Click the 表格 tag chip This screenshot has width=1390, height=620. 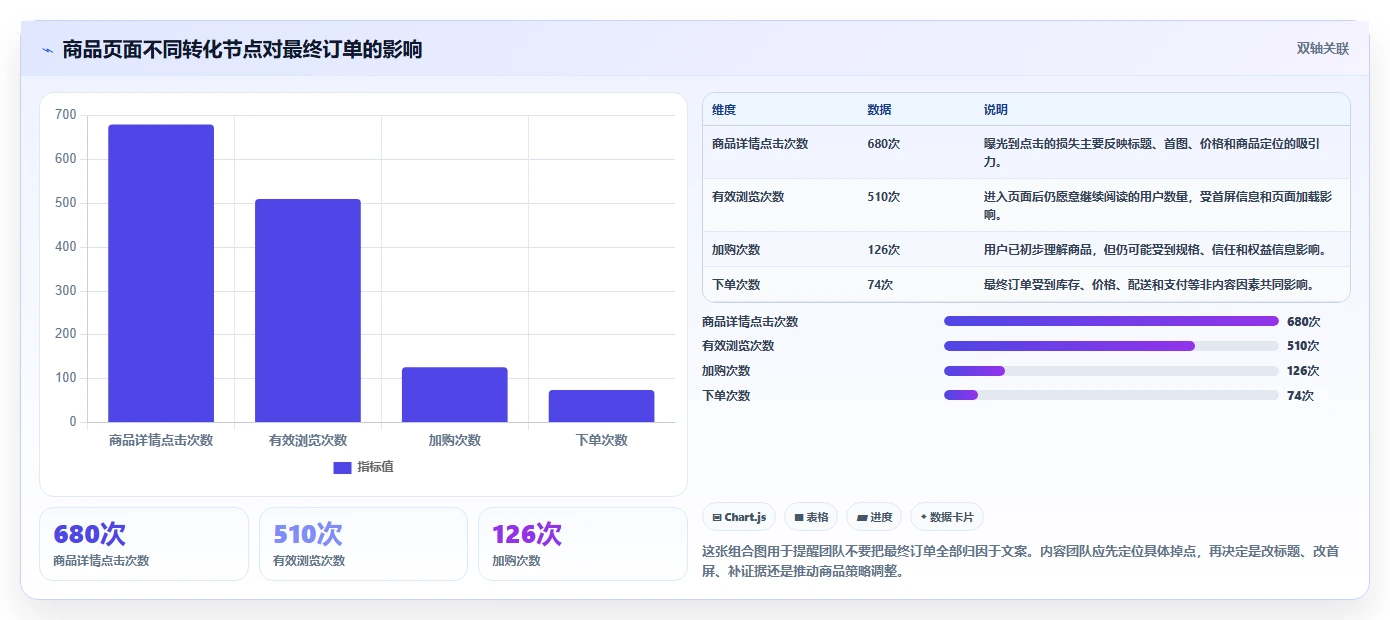811,517
